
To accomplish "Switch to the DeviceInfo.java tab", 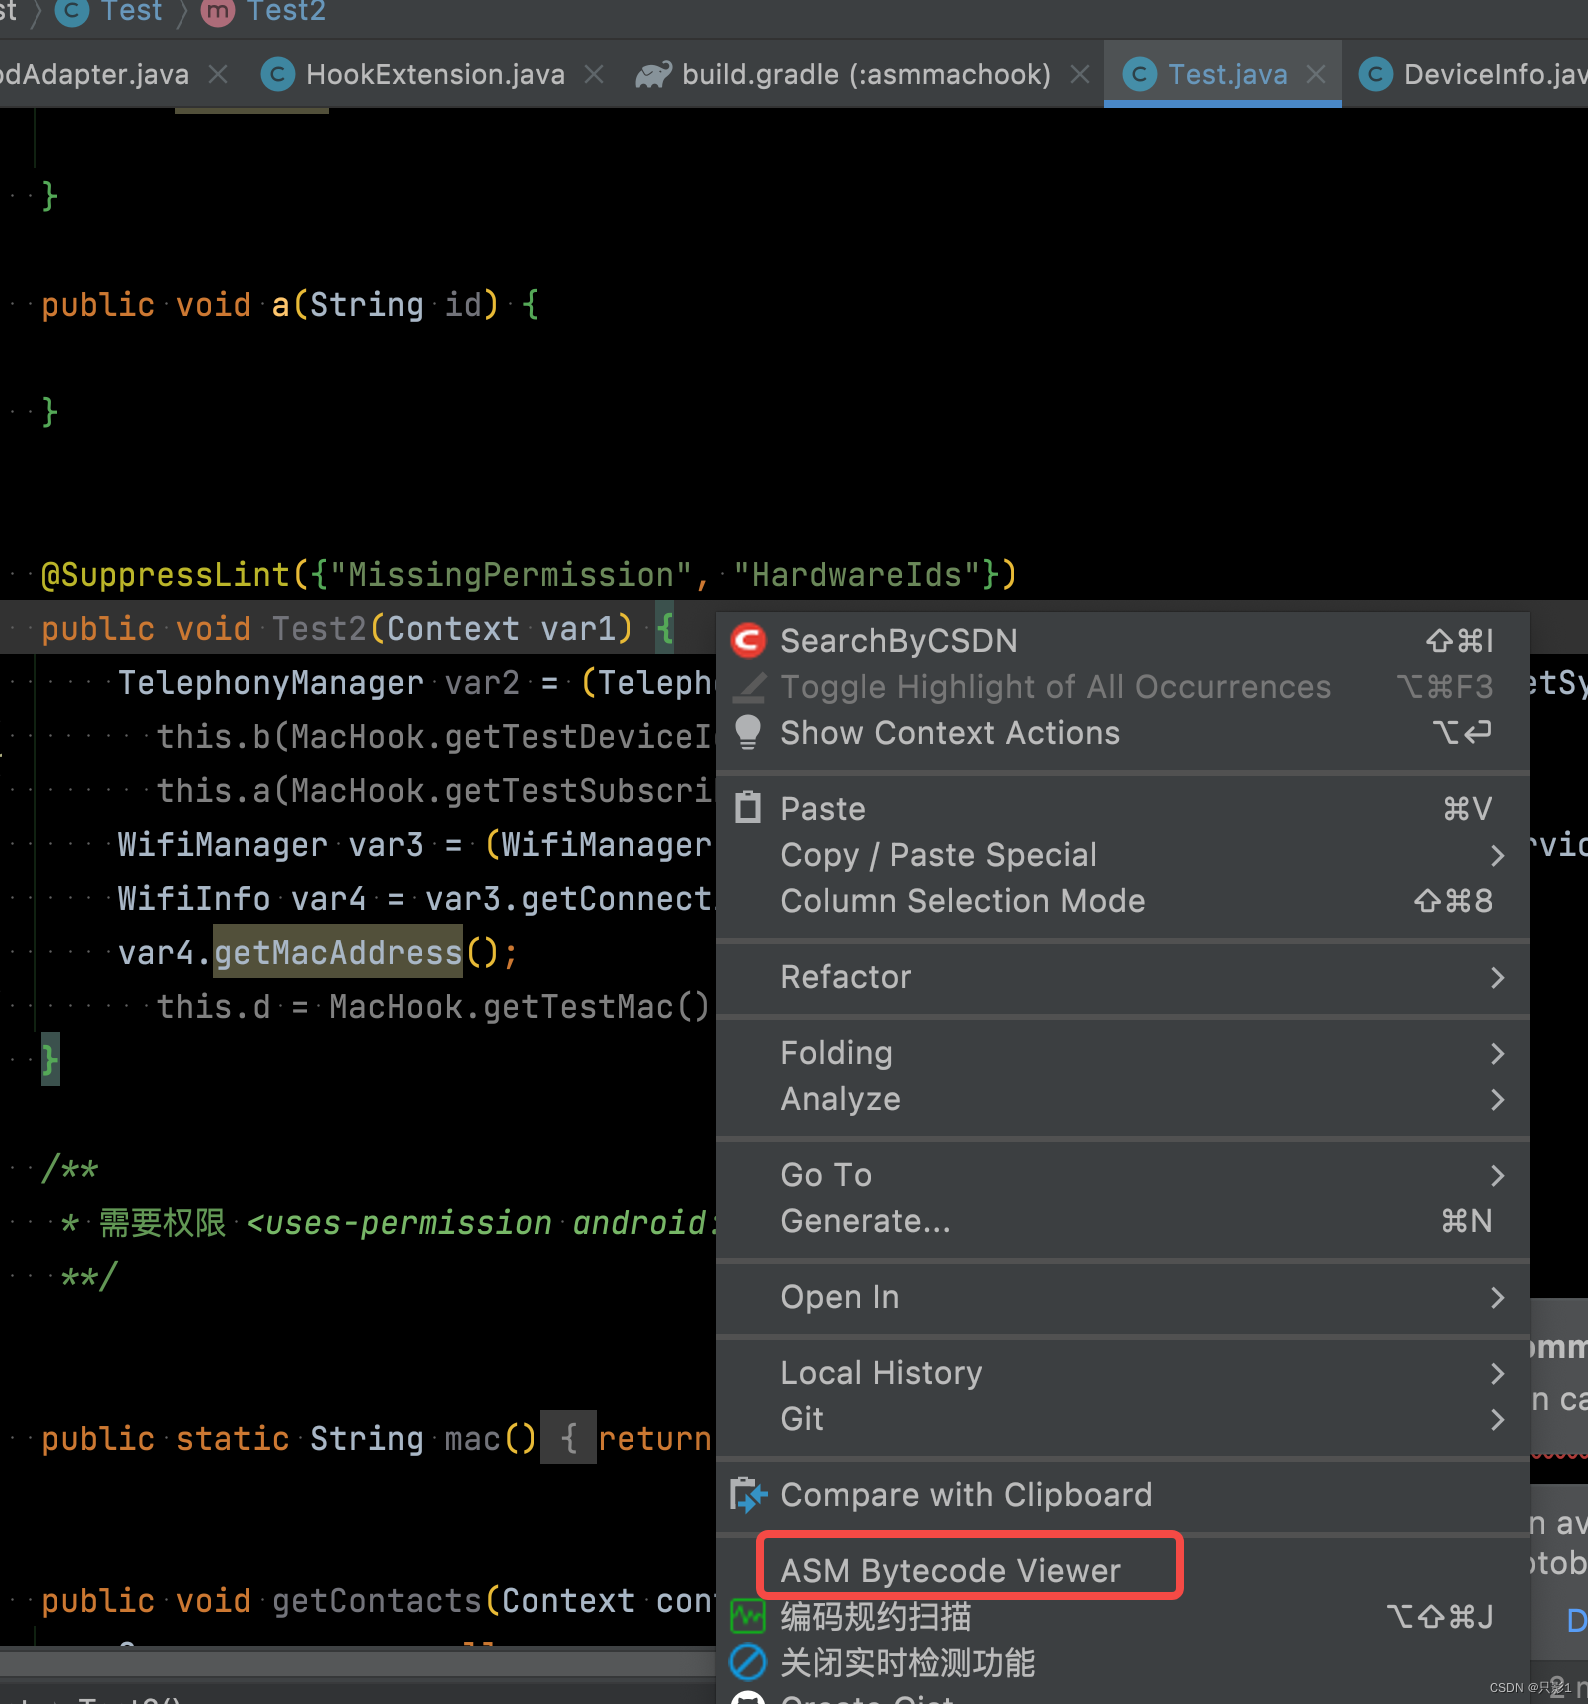I will pos(1495,74).
